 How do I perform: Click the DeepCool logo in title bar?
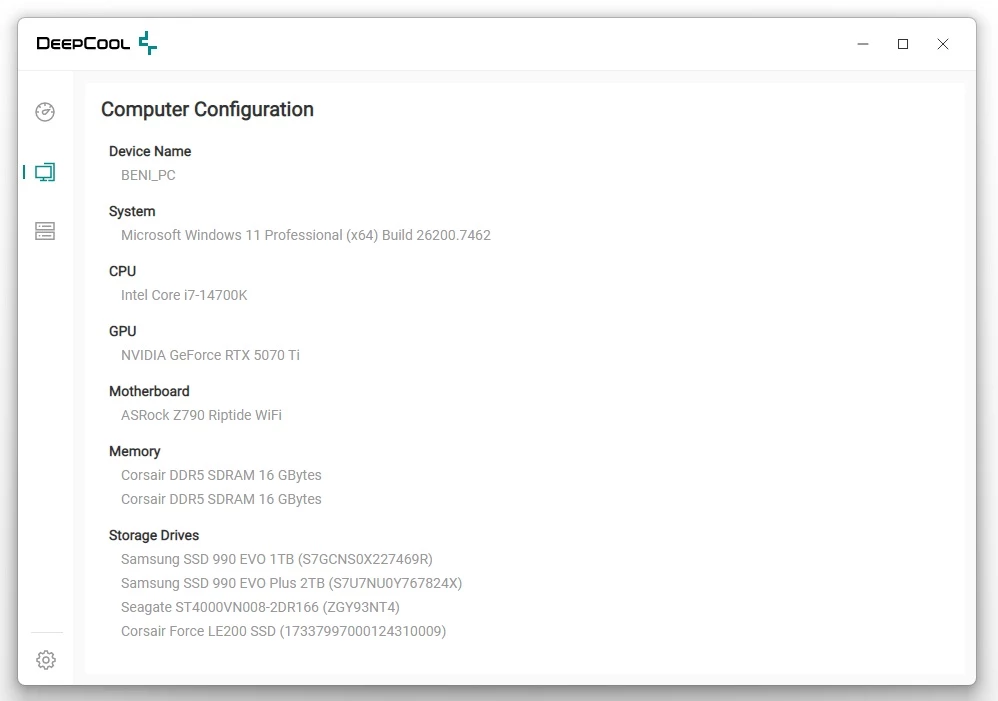pyautogui.click(x=97, y=43)
